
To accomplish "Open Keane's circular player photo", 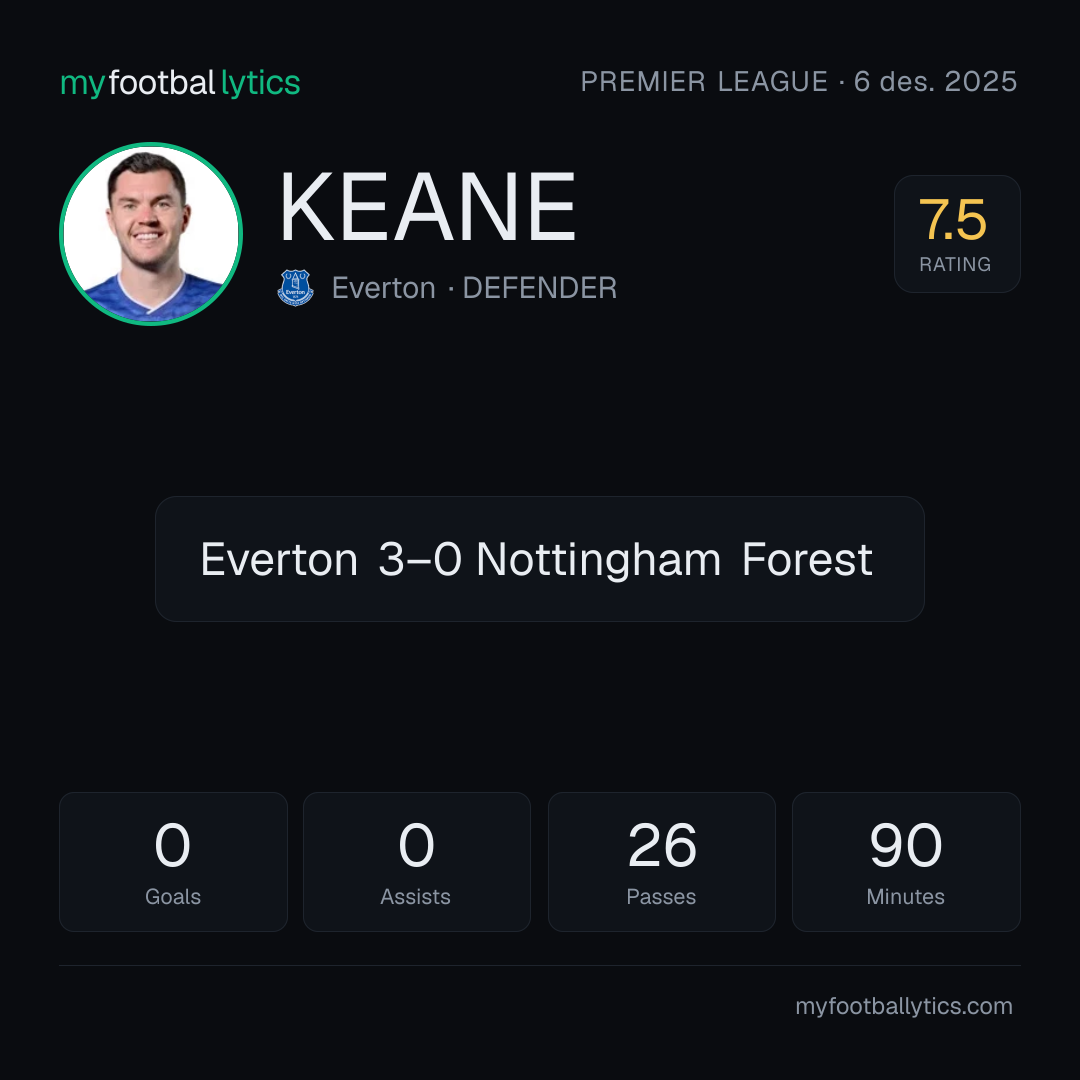I will coord(151,234).
